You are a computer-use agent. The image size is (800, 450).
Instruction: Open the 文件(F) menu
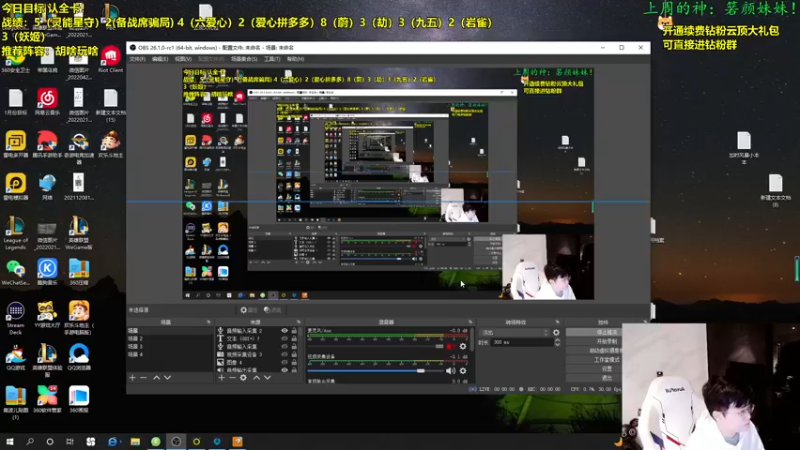137,59
